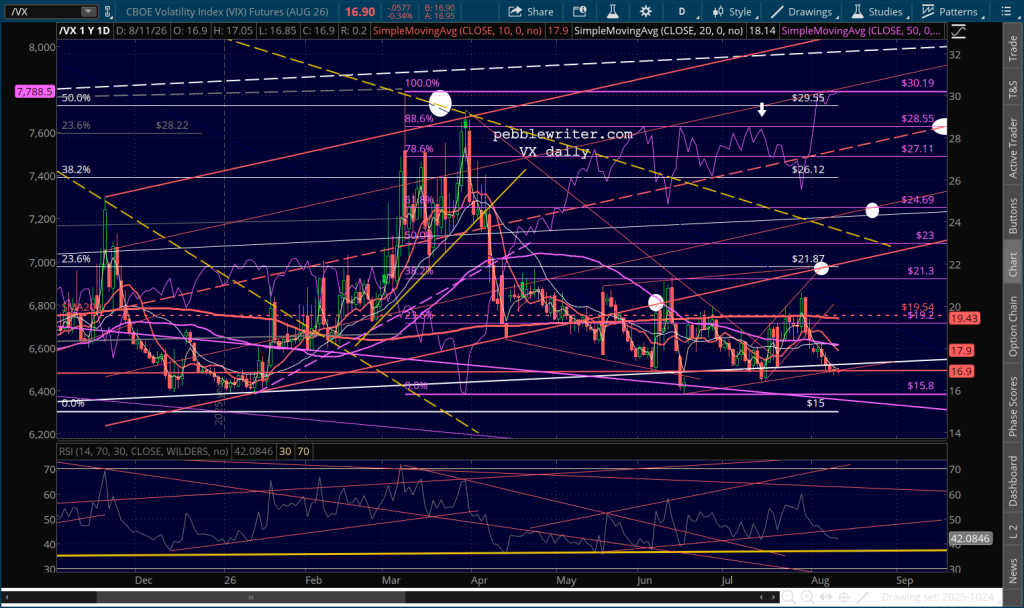The width and height of the screenshot is (1024, 608).
Task: Click the SimpleMovingAvg (CLOSE, 10, 0, no) label
Action: tap(457, 31)
